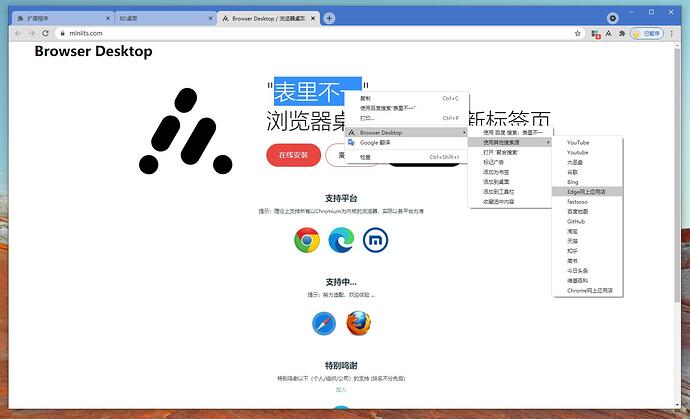Go back using the browser back arrow

click(18, 33)
